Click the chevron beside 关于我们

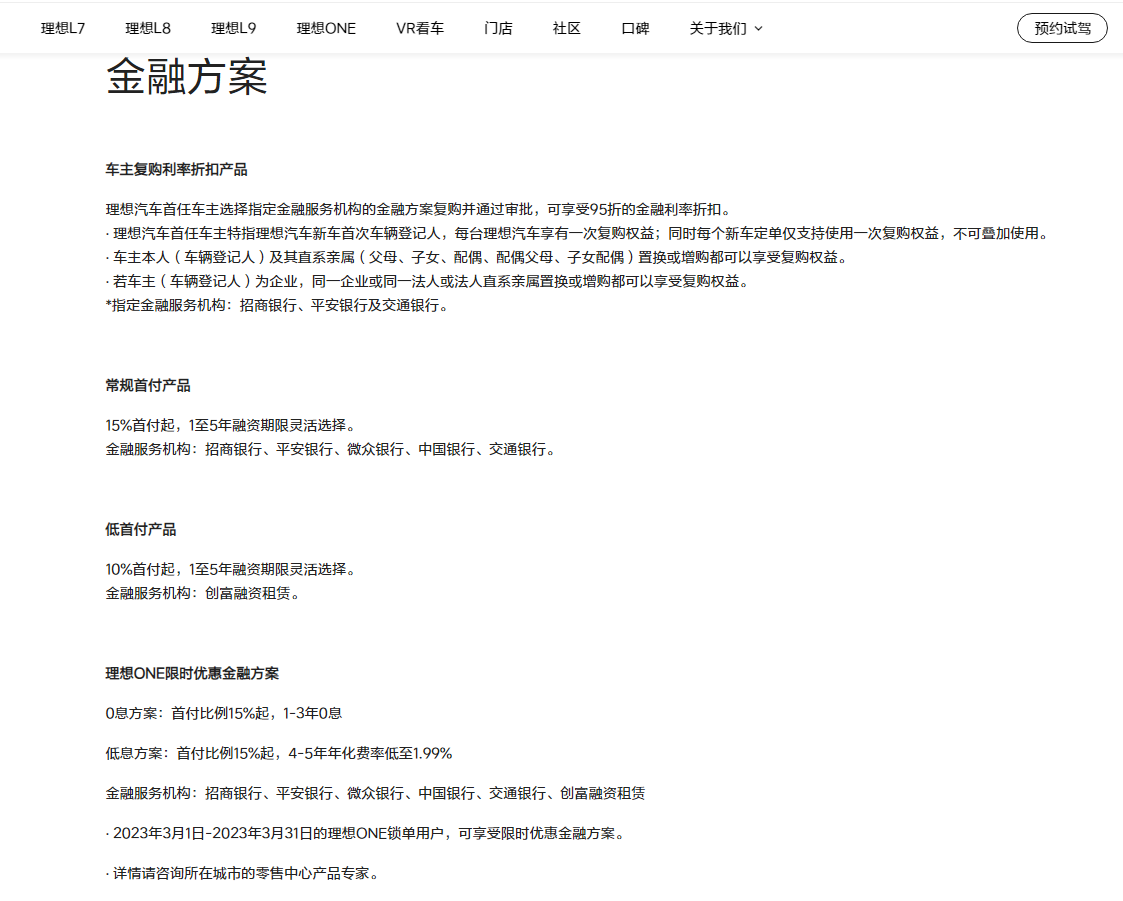click(x=758, y=29)
